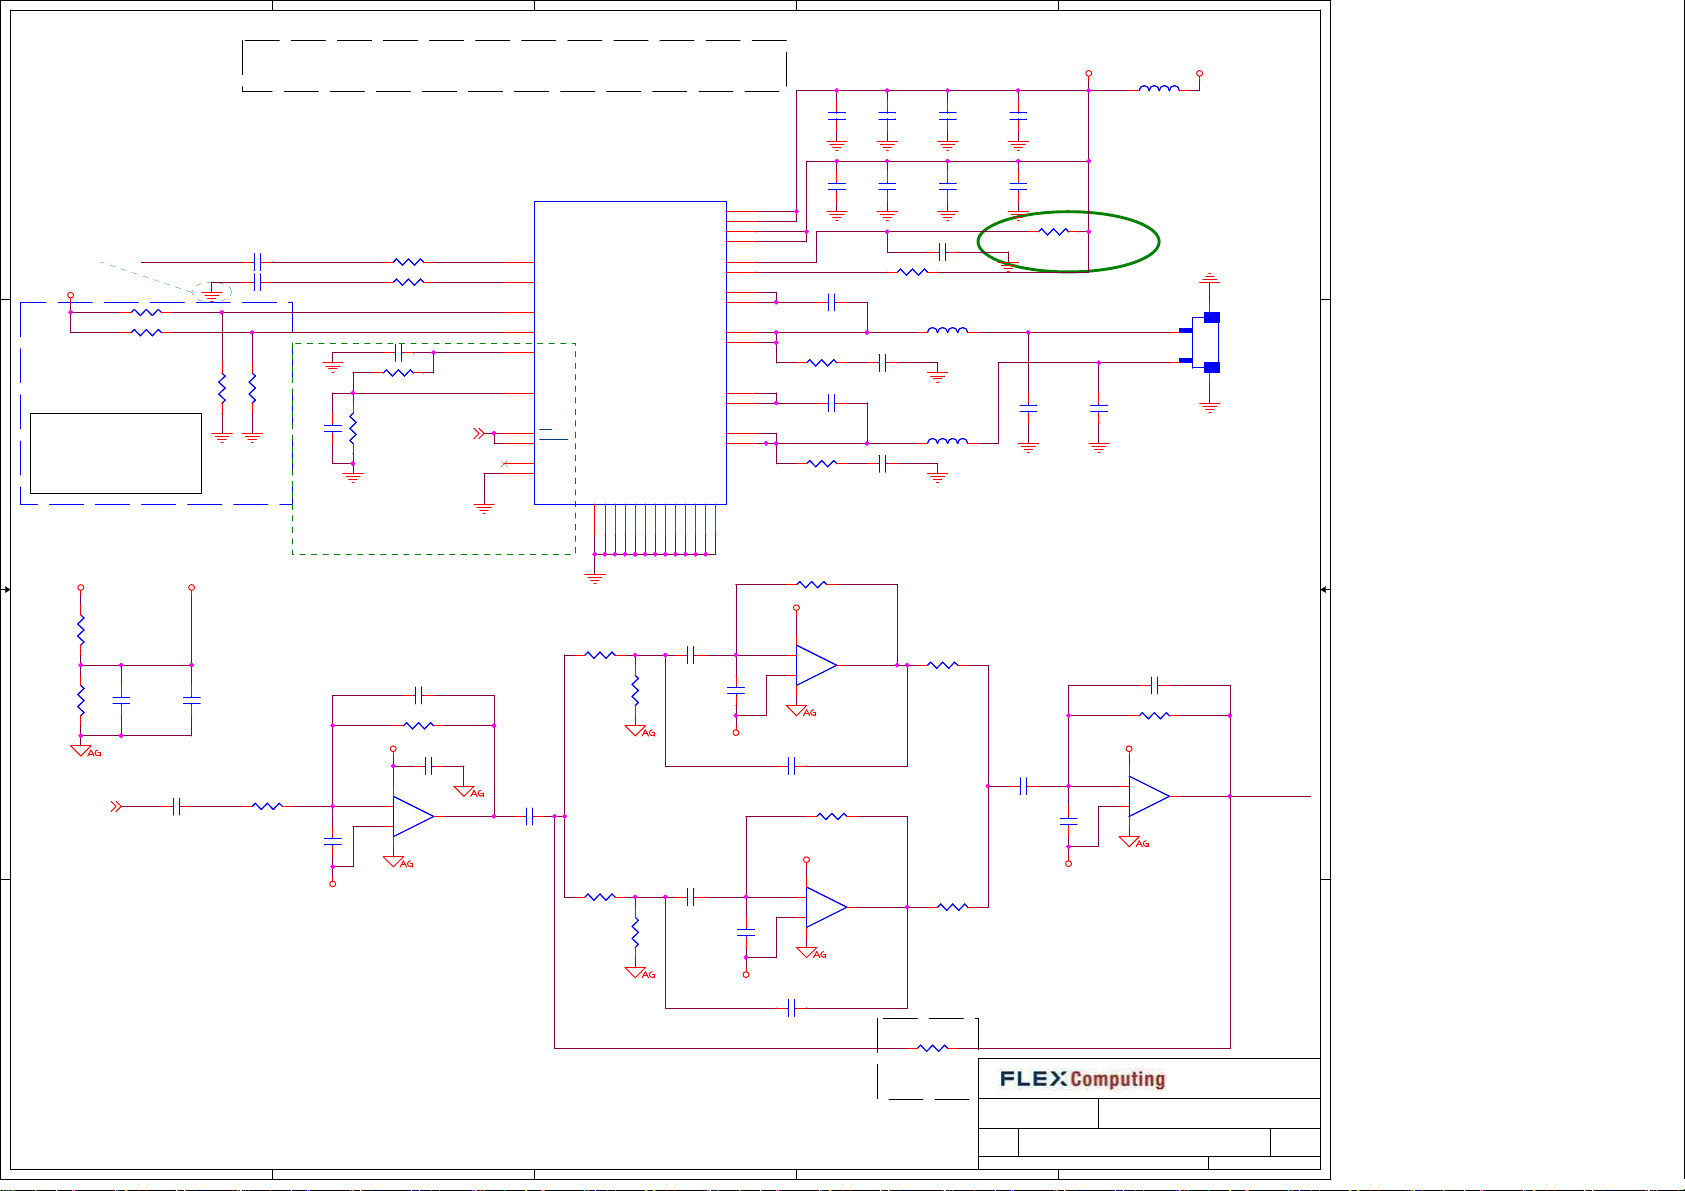The height and width of the screenshot is (1191, 1685).
Task: Select ground symbol inside light green dashed ellipse
Action: tap(211, 295)
